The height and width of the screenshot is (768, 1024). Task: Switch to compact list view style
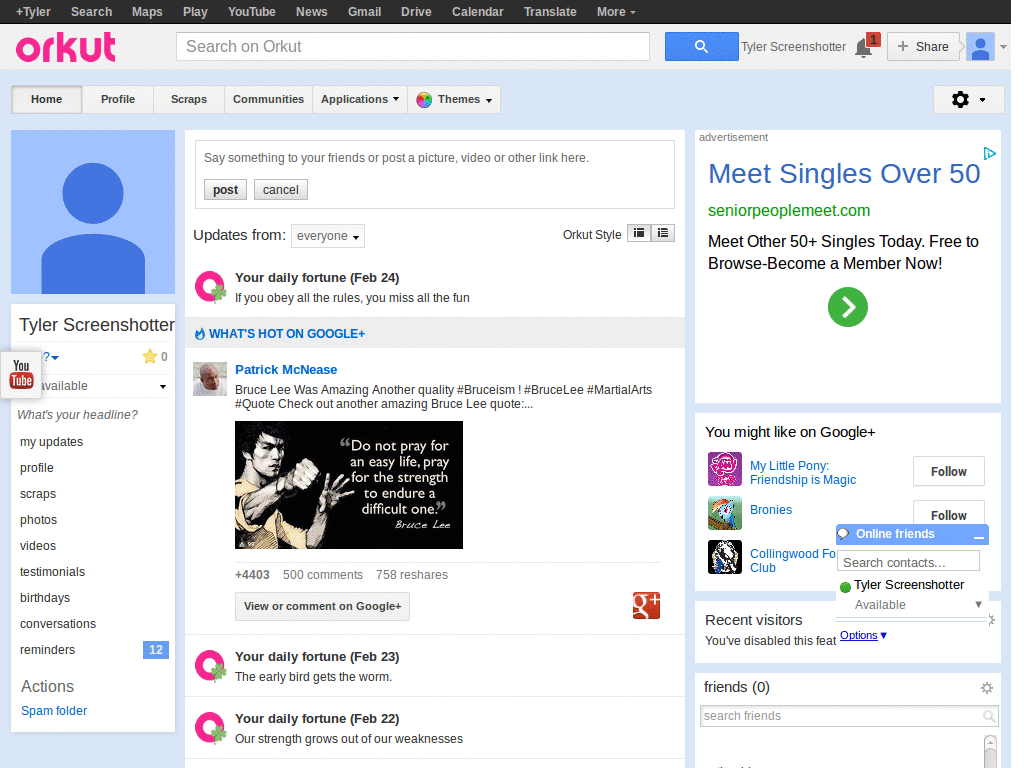pos(639,233)
